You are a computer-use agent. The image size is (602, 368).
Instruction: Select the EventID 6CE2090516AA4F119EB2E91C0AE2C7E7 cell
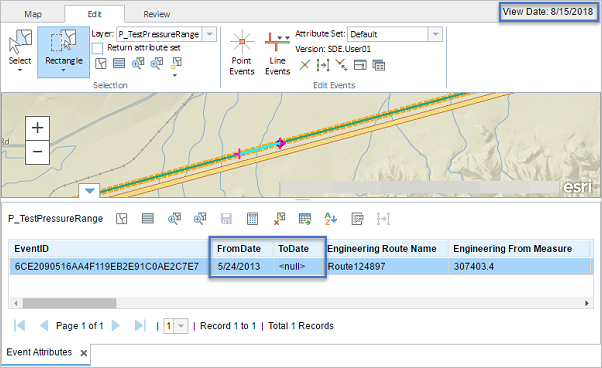111,266
